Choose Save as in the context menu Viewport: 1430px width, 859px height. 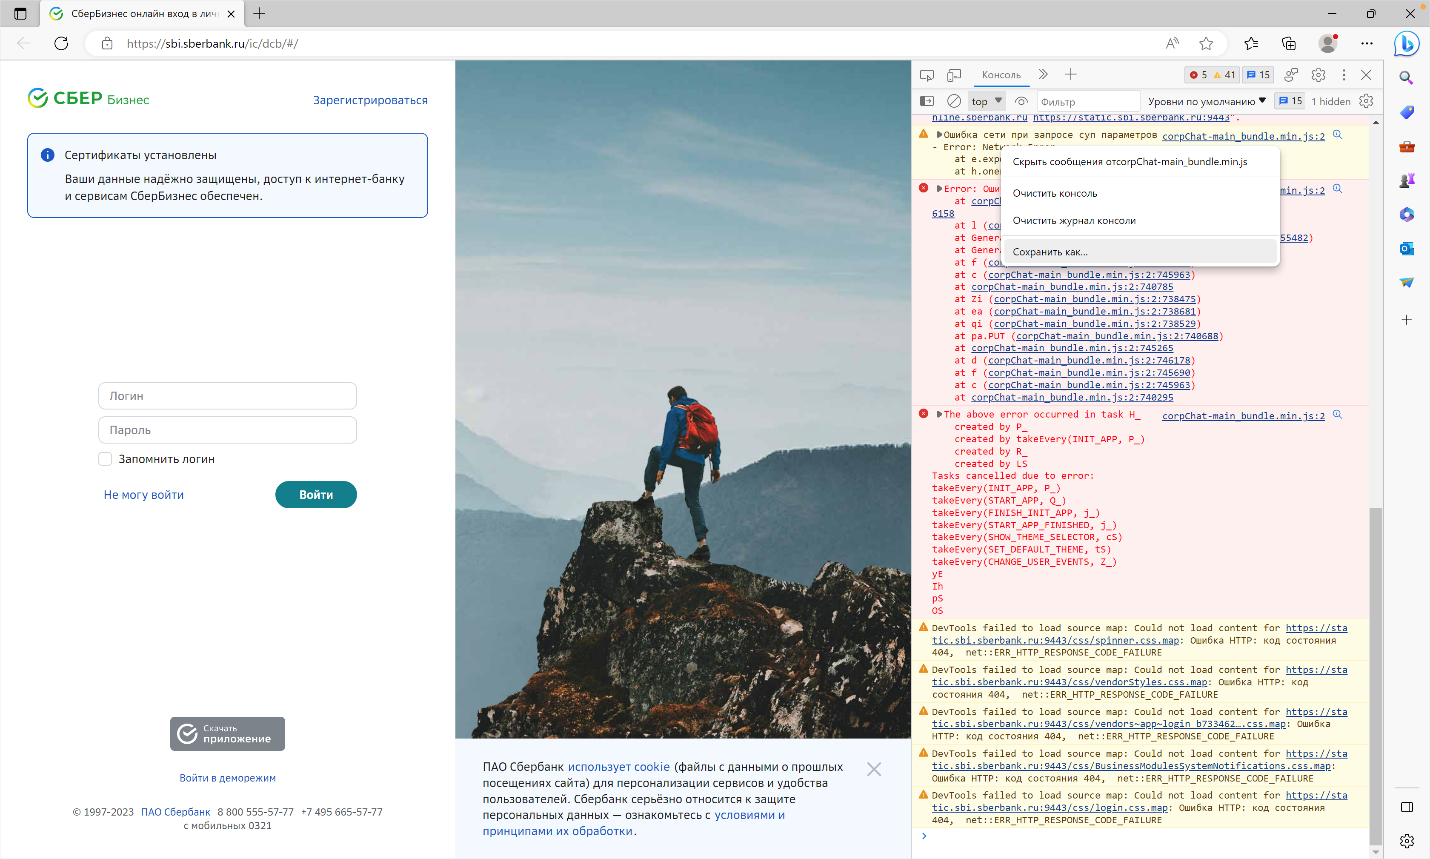[1141, 252]
